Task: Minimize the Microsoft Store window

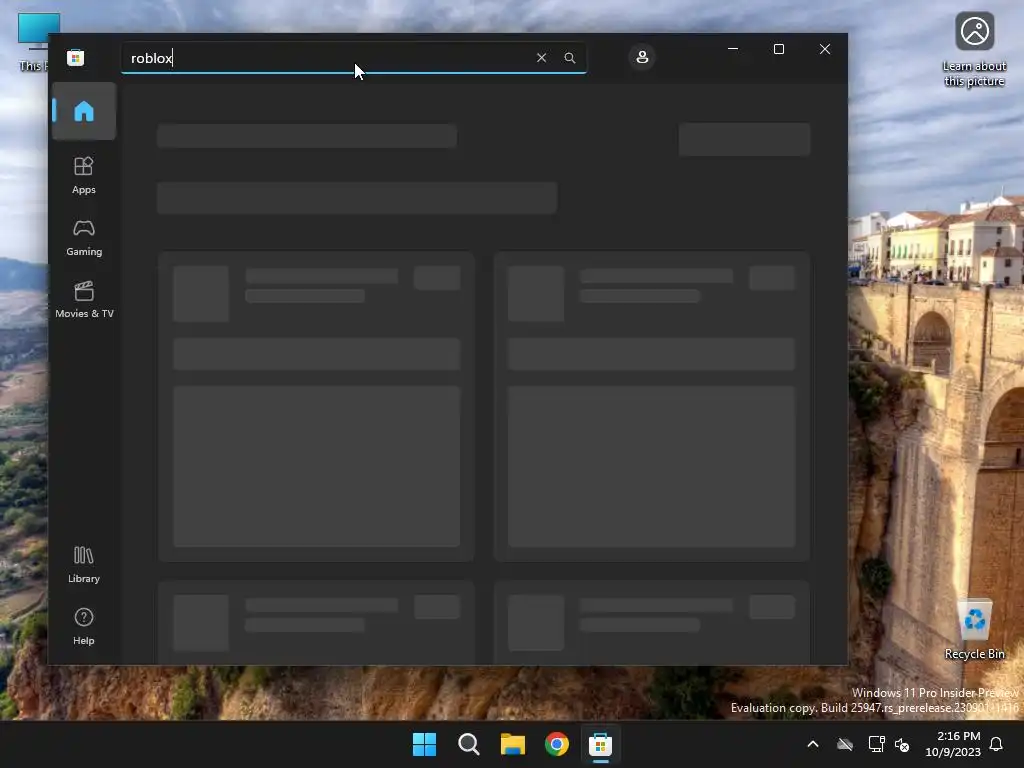Action: click(x=733, y=49)
